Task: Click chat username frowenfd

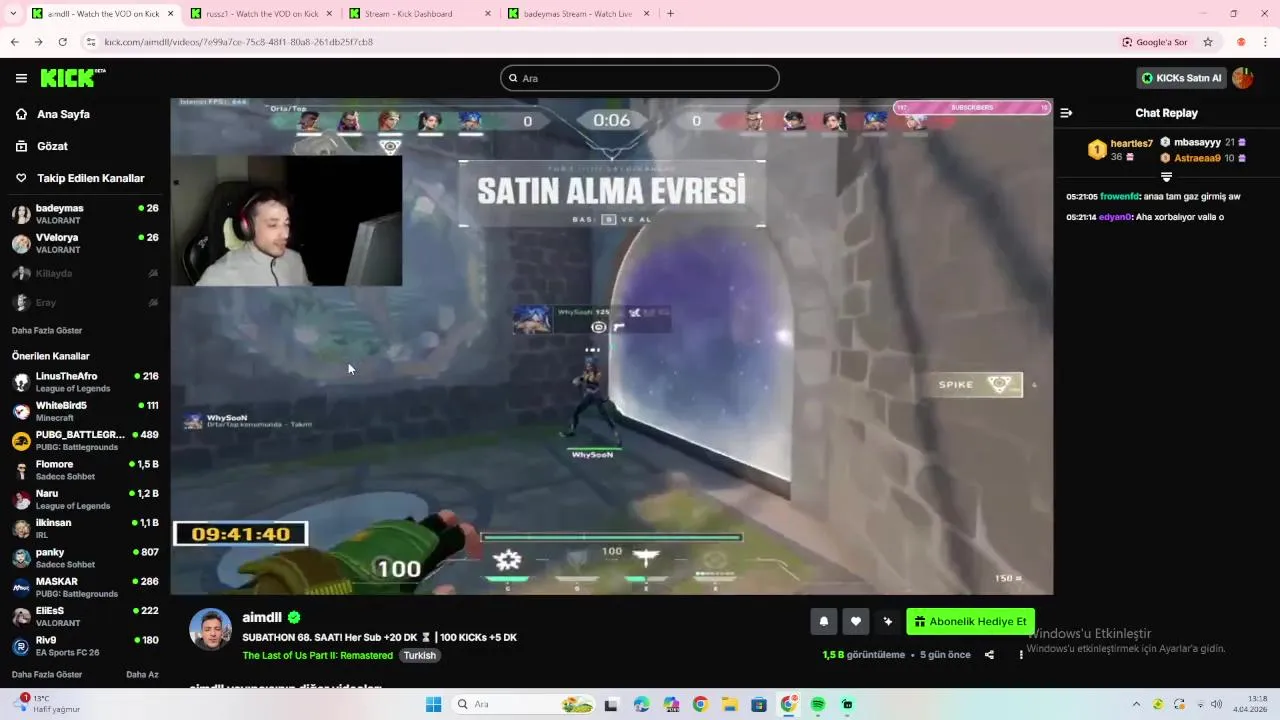Action: coord(1120,197)
